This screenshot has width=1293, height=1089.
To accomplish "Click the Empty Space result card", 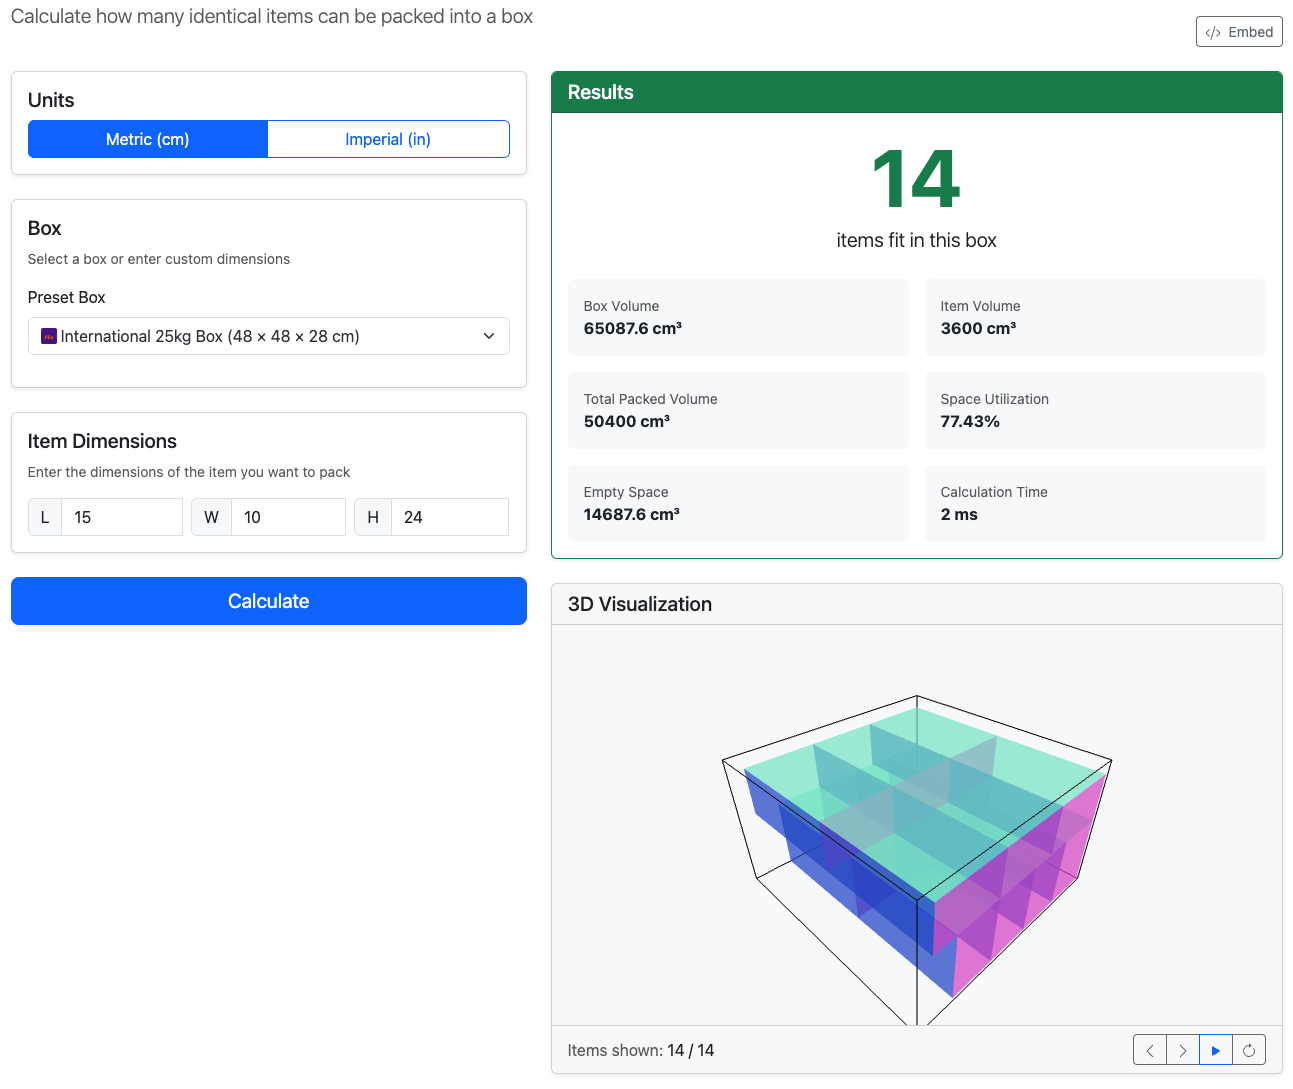I will pos(738,503).
